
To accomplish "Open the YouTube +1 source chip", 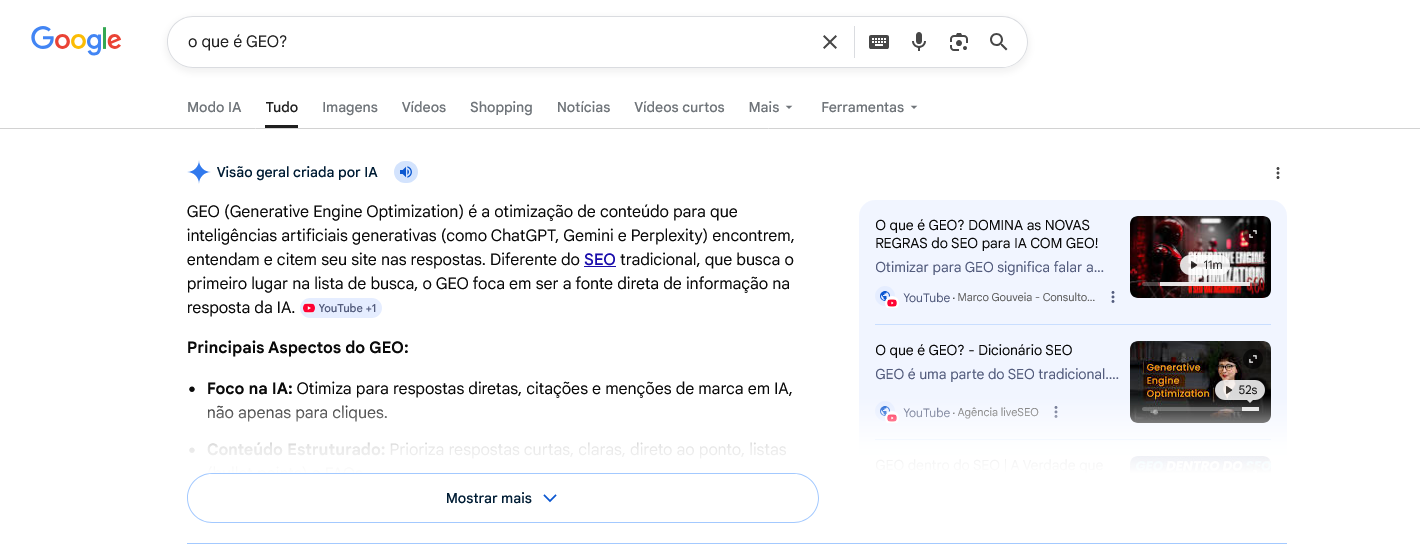I will tap(341, 308).
